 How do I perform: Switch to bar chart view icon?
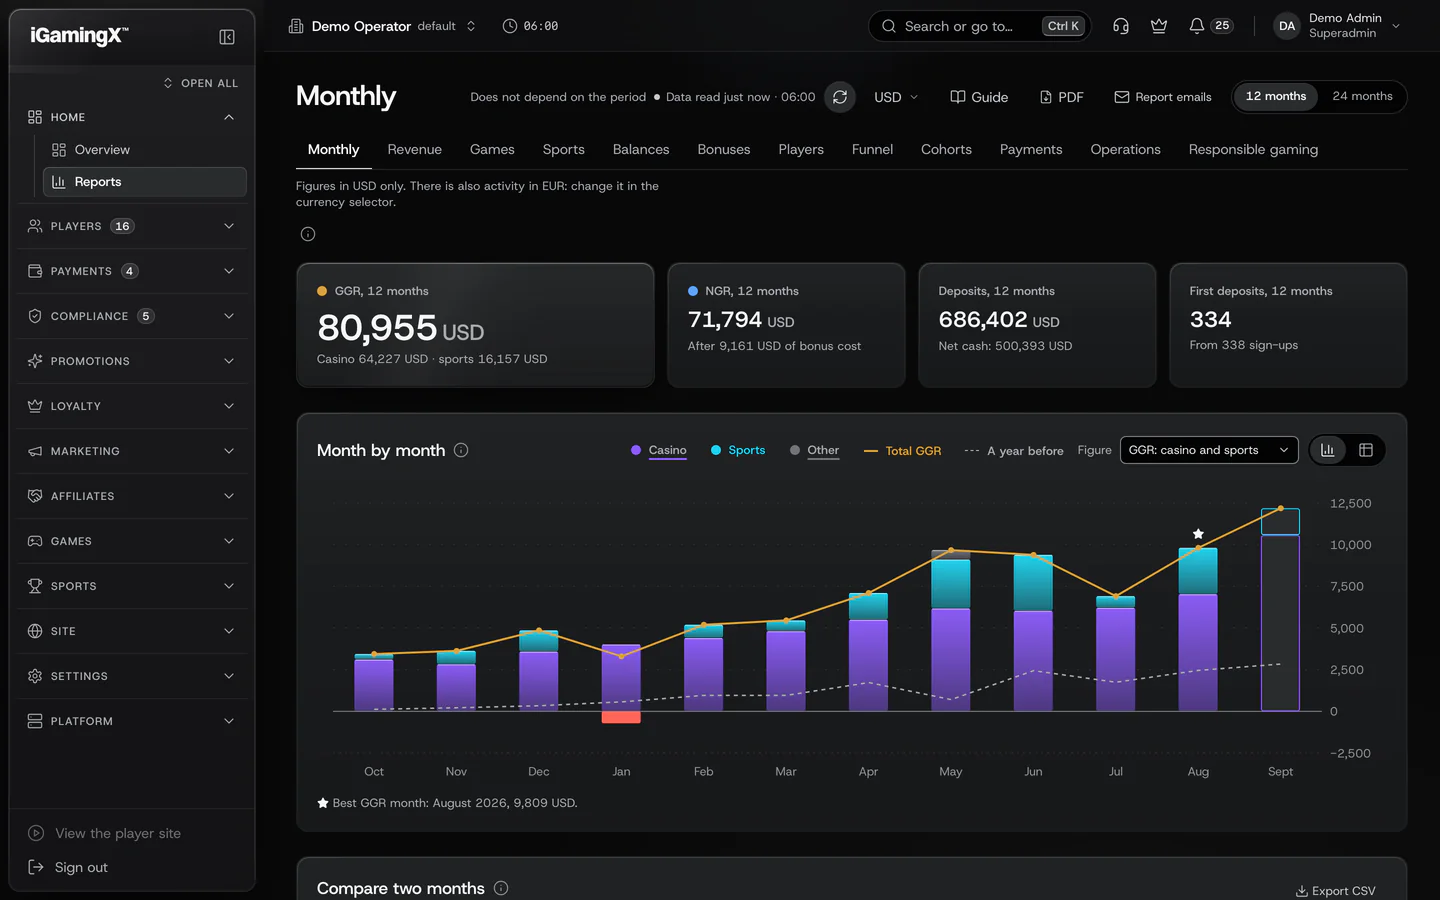point(1328,450)
